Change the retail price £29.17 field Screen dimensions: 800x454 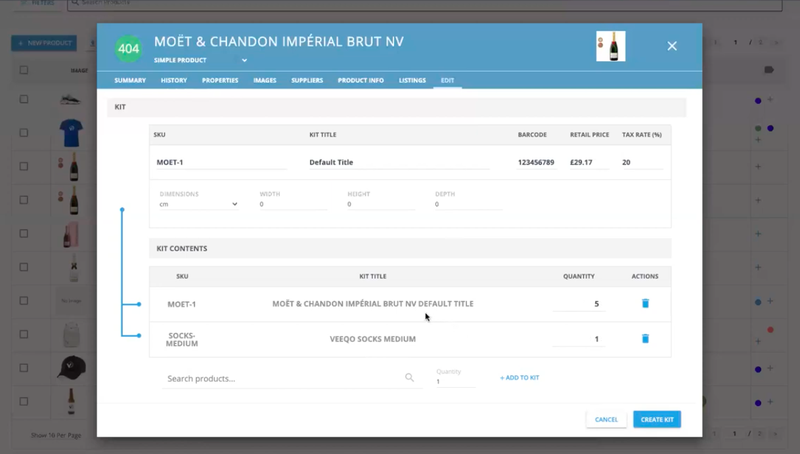tap(589, 162)
